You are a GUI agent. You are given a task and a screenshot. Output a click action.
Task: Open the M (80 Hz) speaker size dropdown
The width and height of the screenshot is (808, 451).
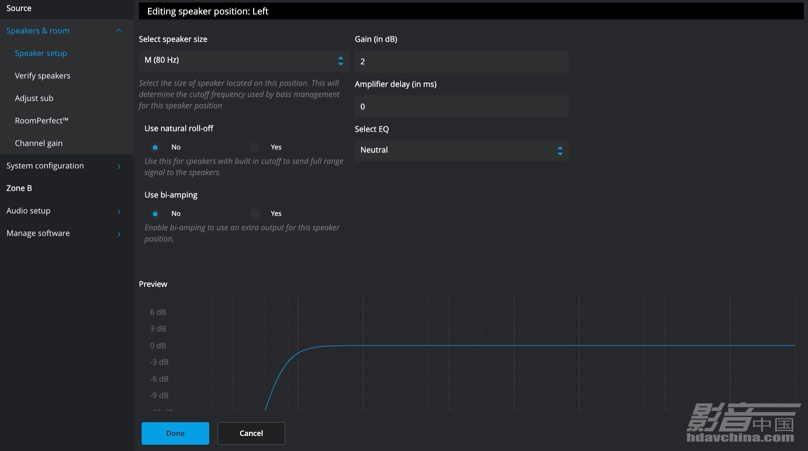pos(244,61)
